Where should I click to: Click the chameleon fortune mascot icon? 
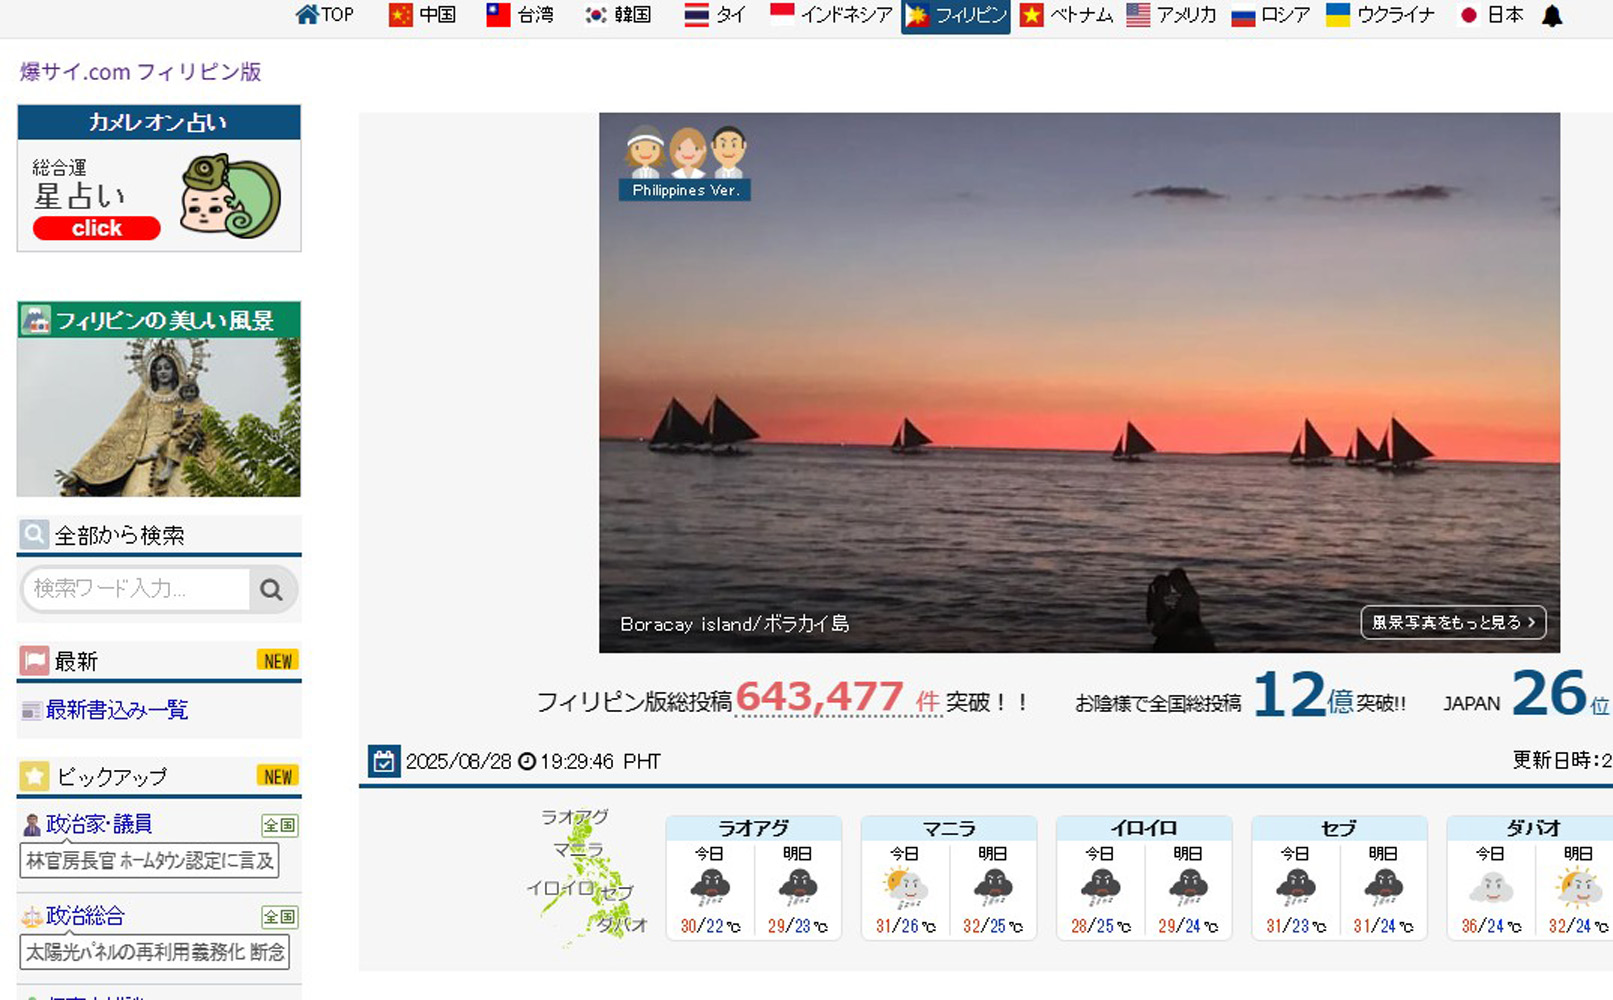pos(231,195)
